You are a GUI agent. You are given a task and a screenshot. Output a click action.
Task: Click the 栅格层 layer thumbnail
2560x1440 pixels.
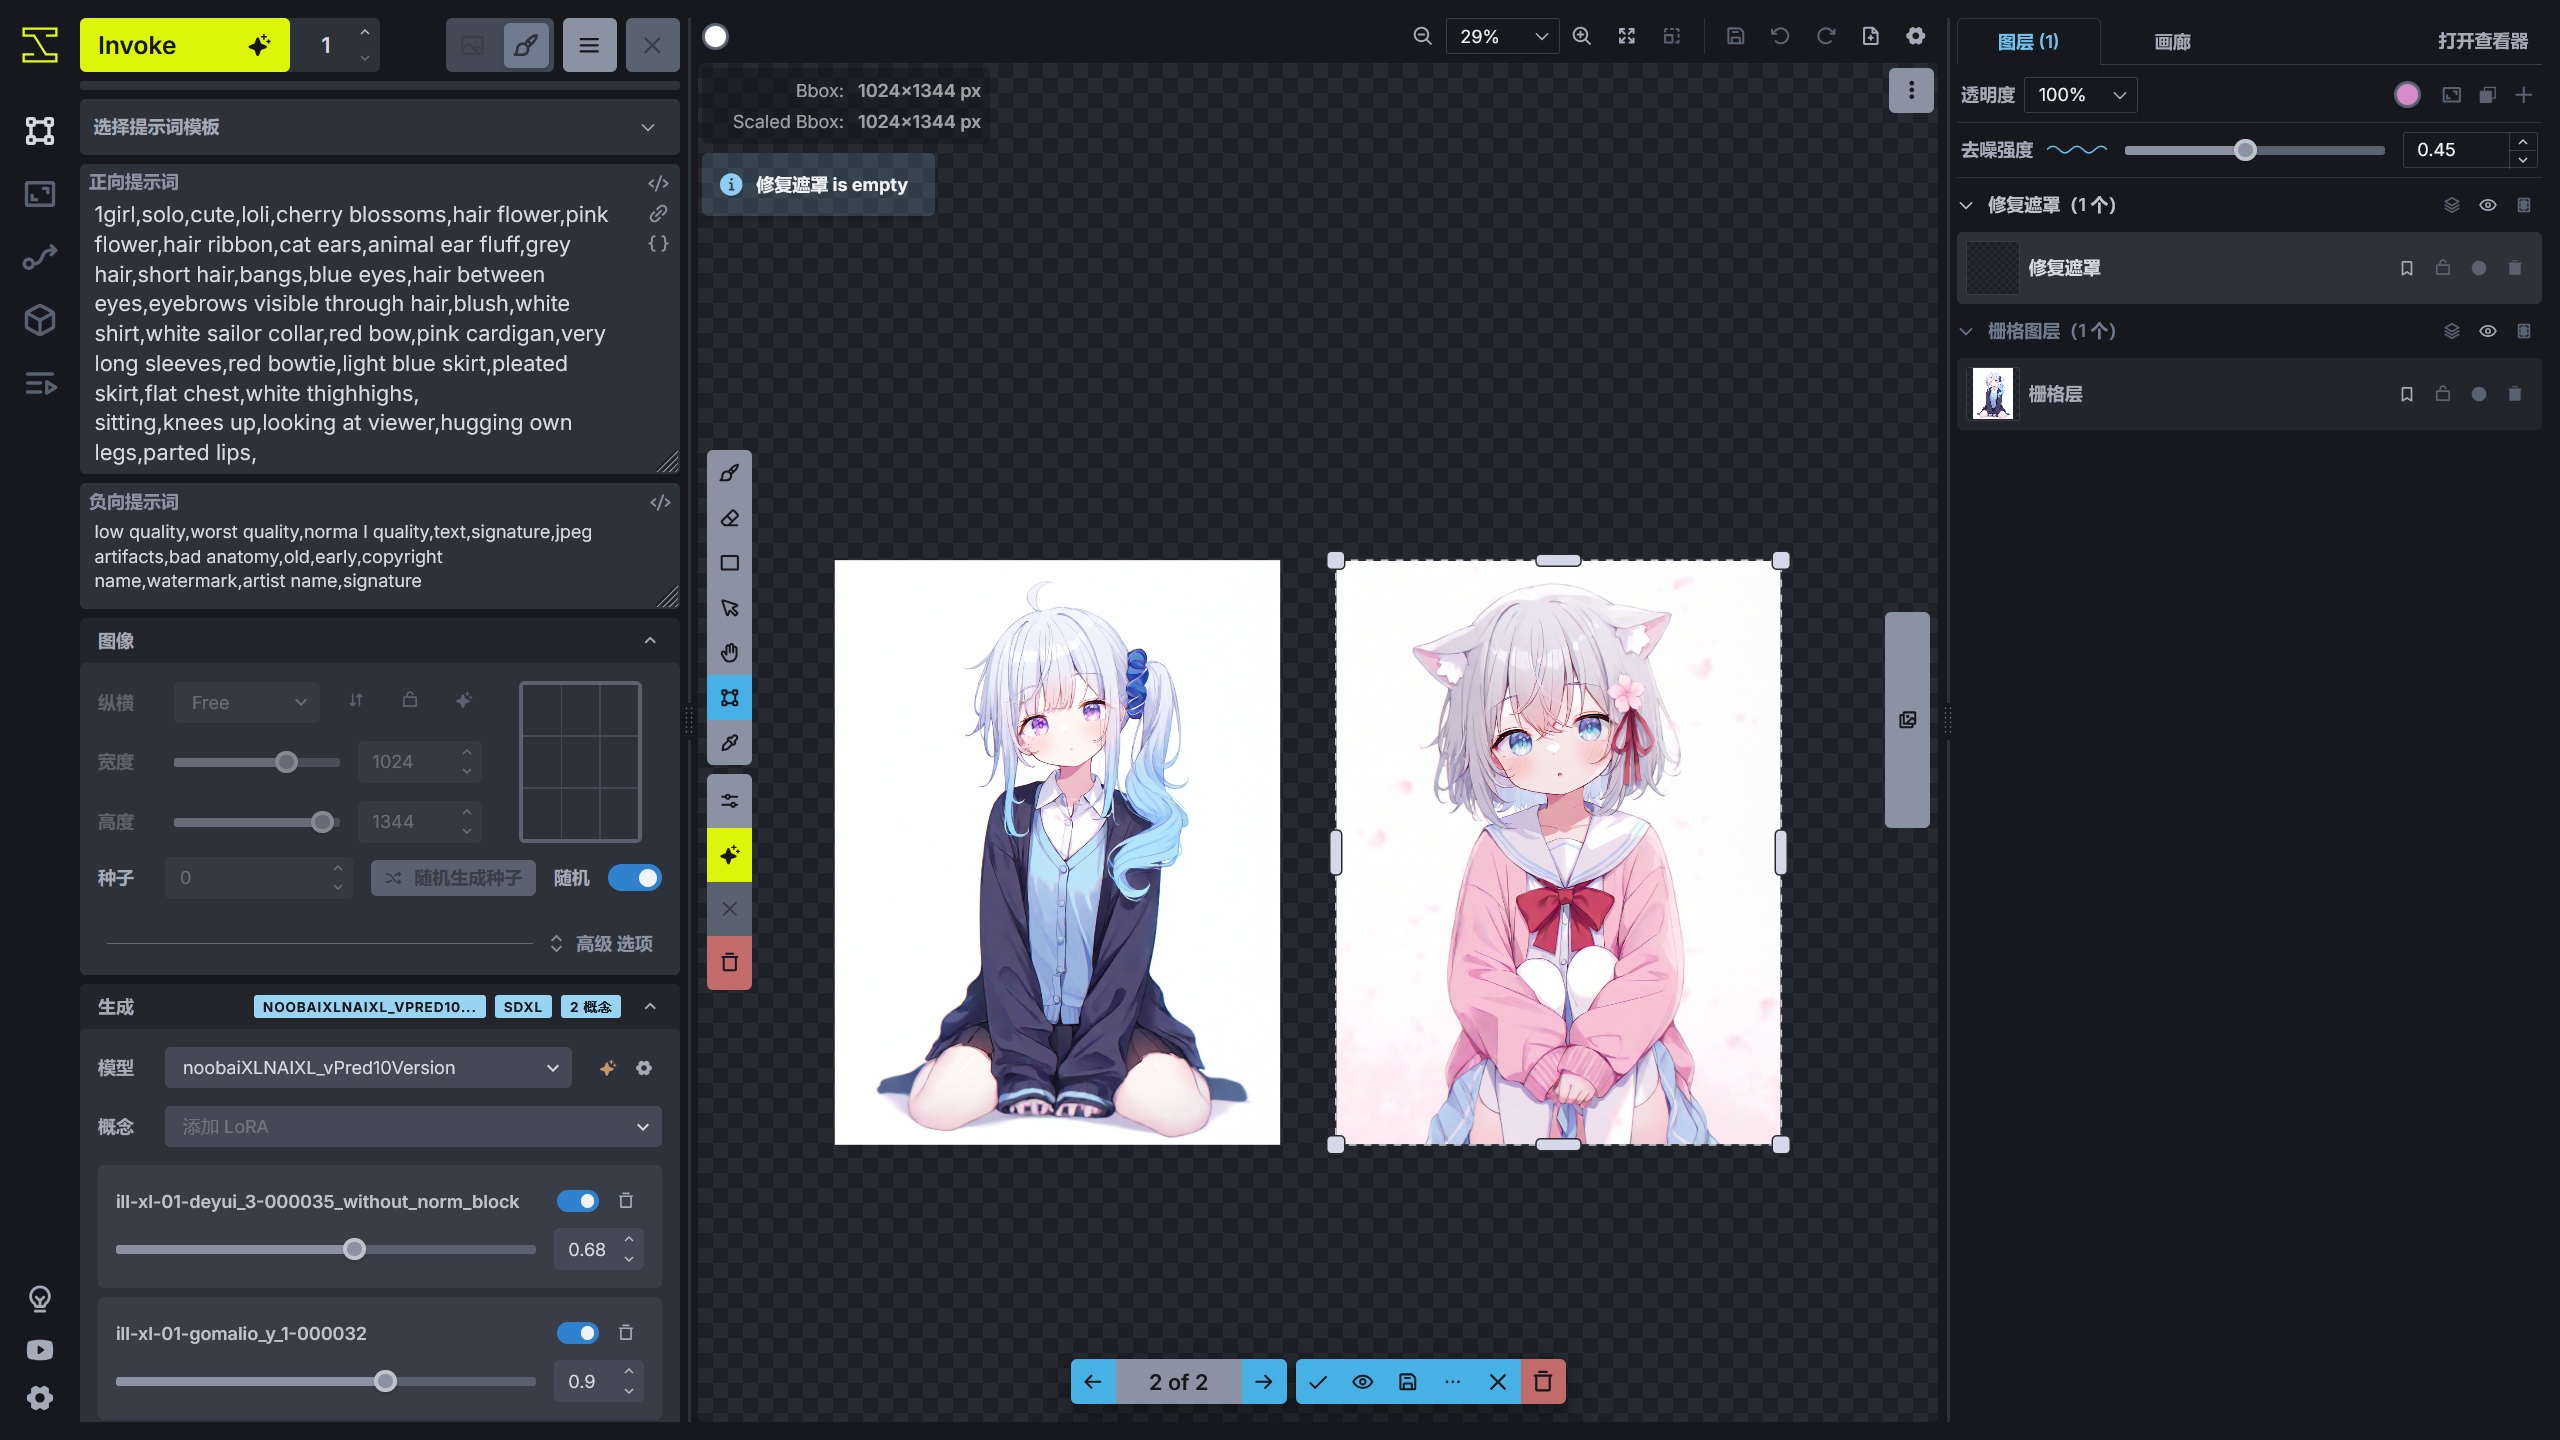pos(1992,393)
